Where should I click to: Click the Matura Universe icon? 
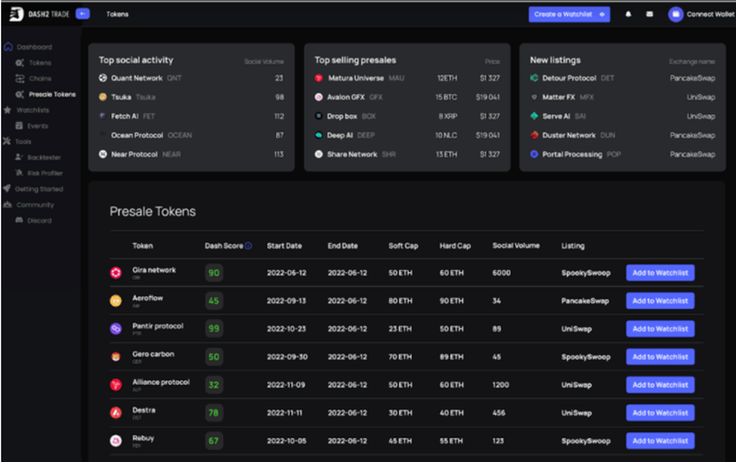319,78
